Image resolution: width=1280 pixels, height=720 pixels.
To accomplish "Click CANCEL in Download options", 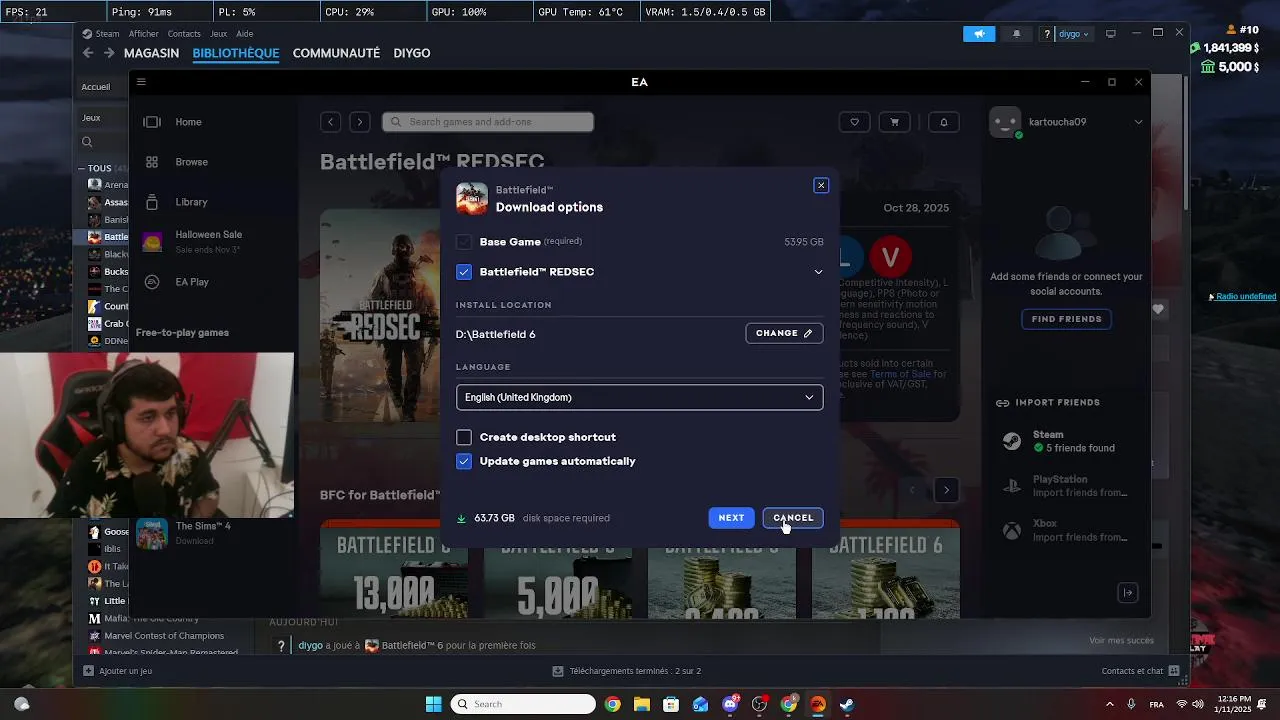I will 793,517.
